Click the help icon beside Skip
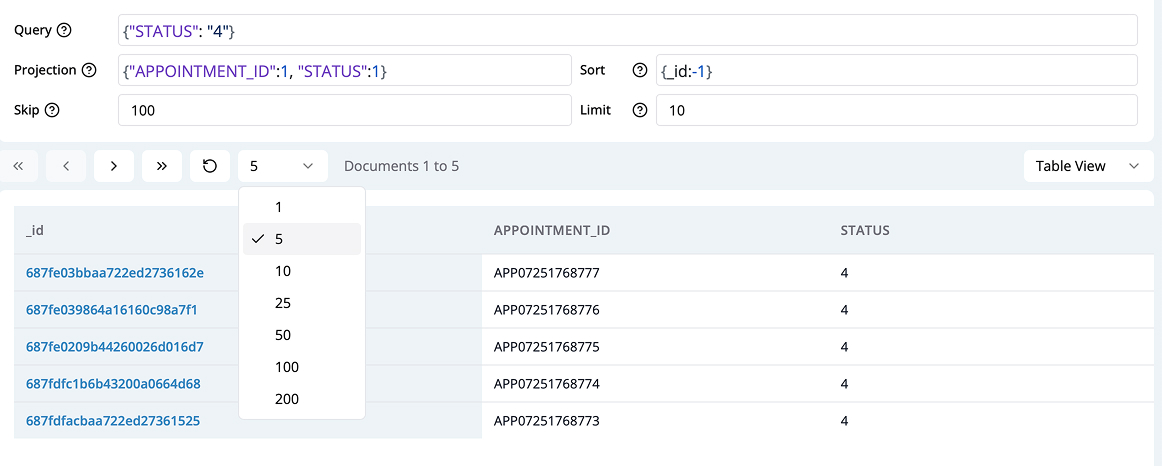The width and height of the screenshot is (1162, 466). point(52,110)
